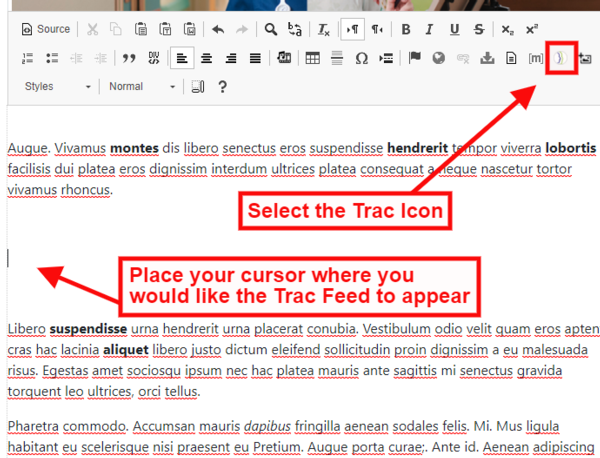This screenshot has width=600, height=458.
Task: Redo the last undone edit
Action: click(x=242, y=29)
